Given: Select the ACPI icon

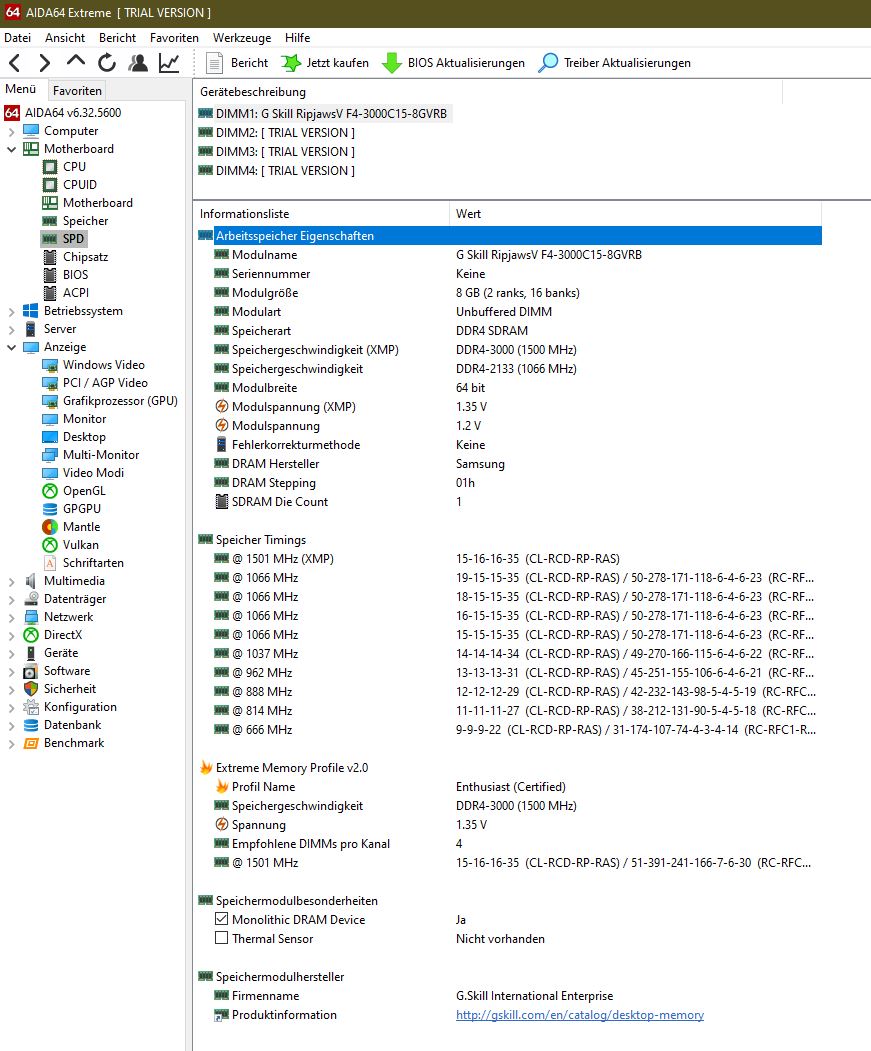Looking at the screenshot, I should pyautogui.click(x=50, y=293).
